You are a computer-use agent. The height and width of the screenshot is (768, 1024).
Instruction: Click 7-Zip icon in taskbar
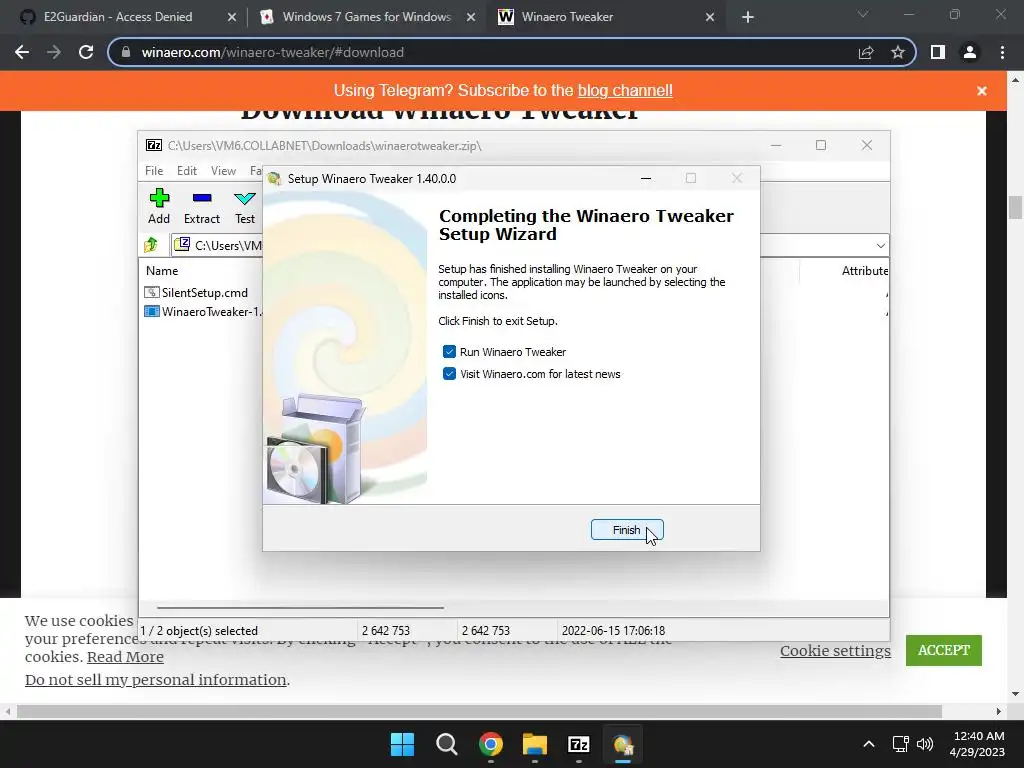tap(579, 744)
